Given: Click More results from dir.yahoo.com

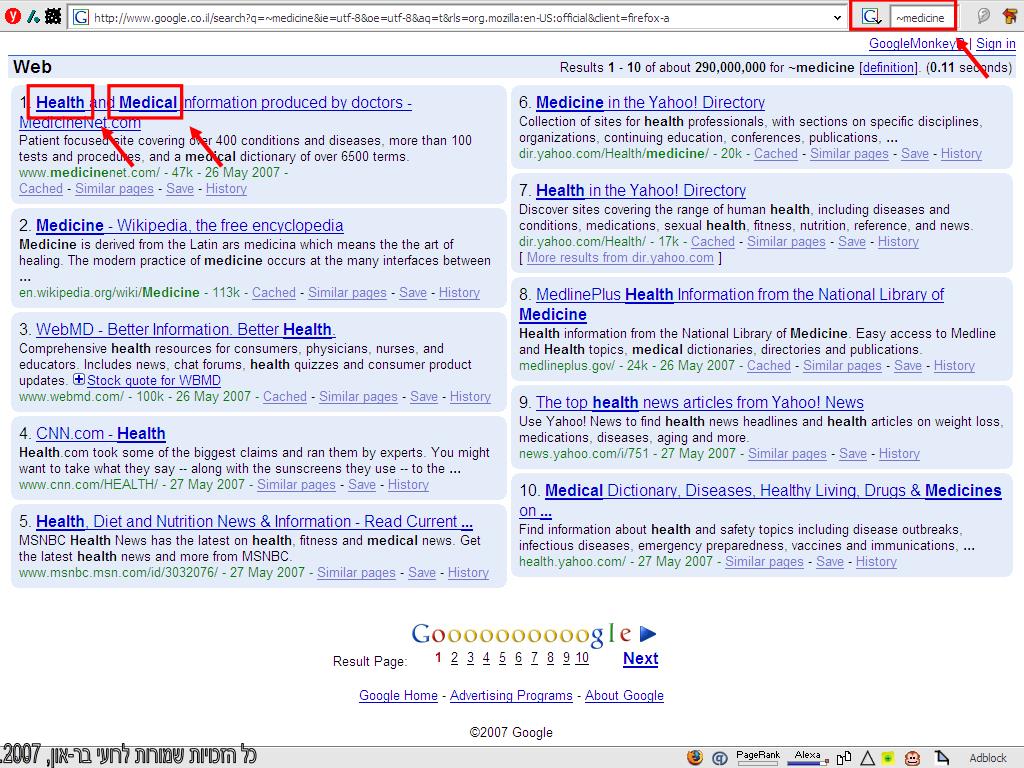Looking at the screenshot, I should coord(620,257).
